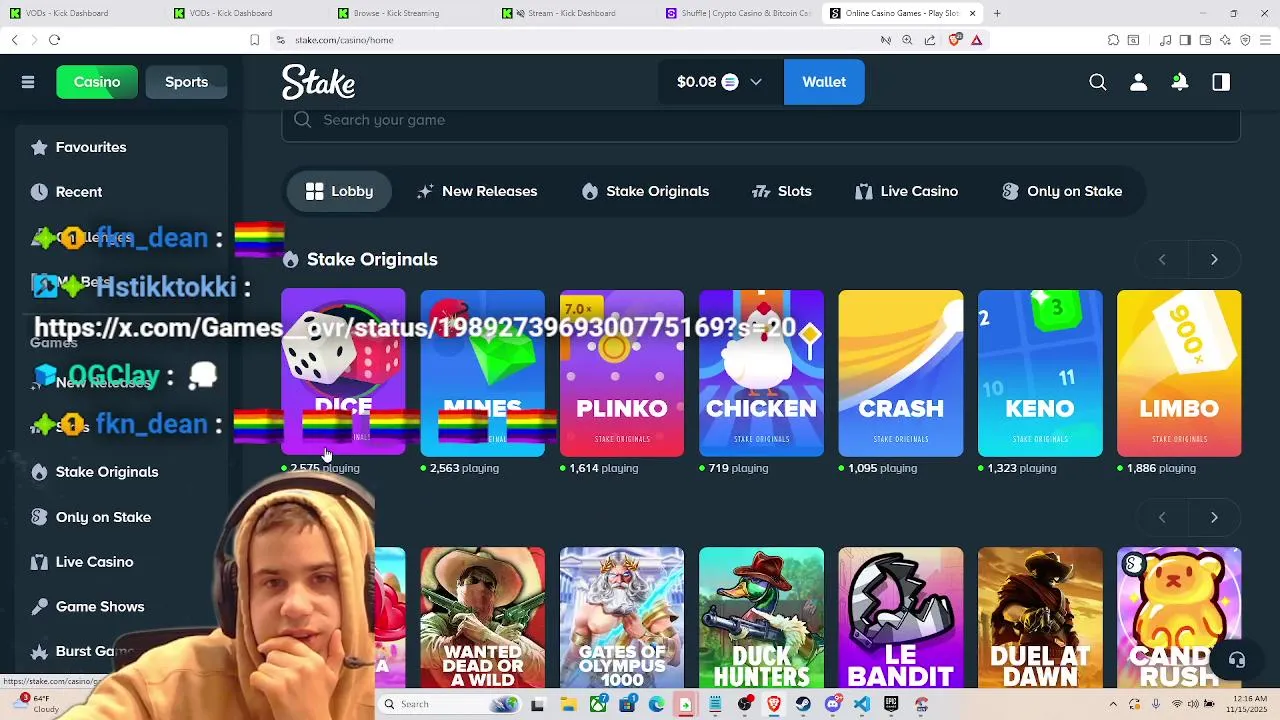This screenshot has width=1280, height=720.
Task: Open the Crash game tile
Action: click(x=901, y=373)
